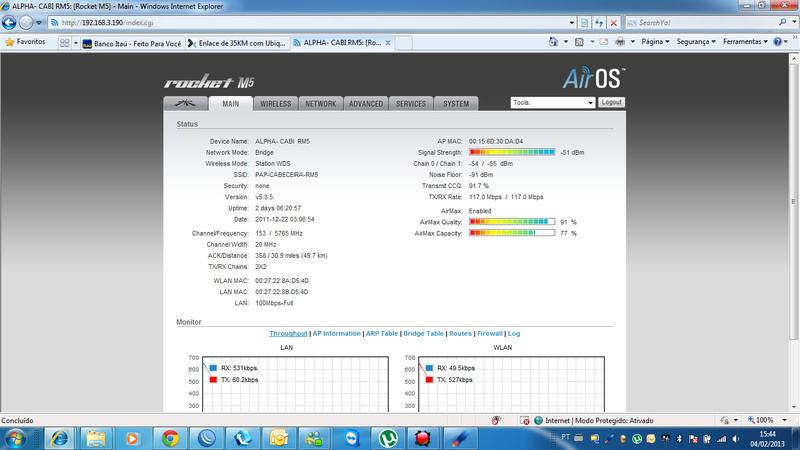
Task: Open the media player taskbar icon
Action: (x=132, y=439)
